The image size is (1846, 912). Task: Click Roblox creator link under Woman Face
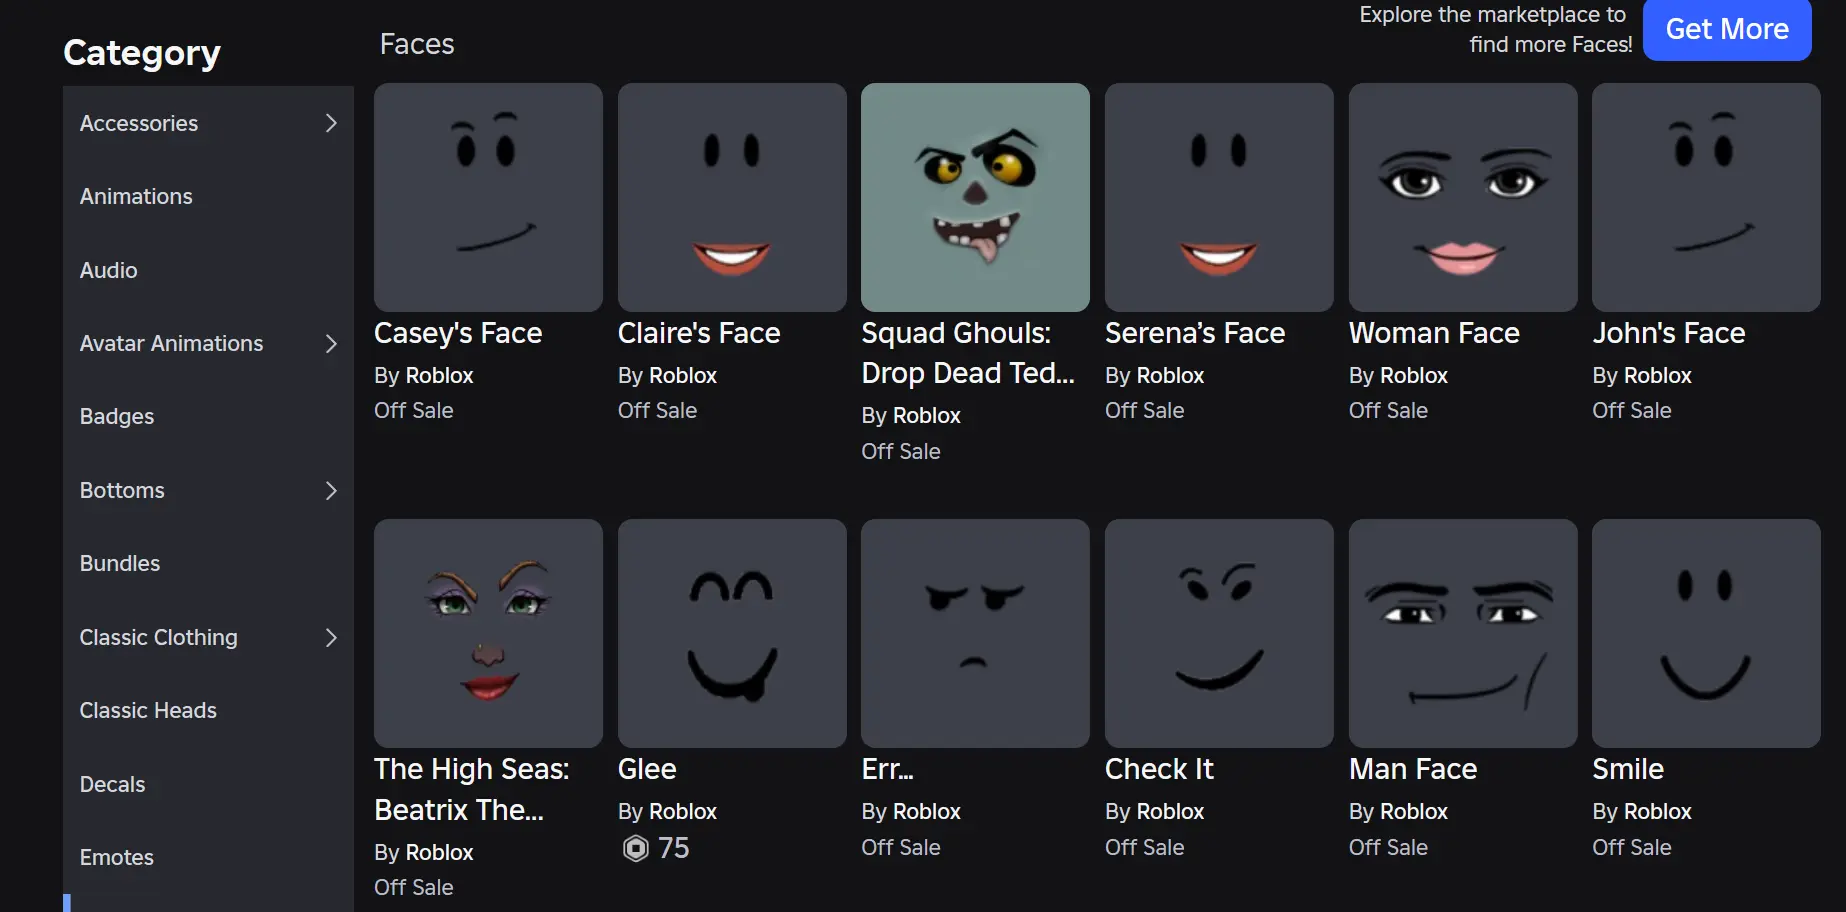1414,376
